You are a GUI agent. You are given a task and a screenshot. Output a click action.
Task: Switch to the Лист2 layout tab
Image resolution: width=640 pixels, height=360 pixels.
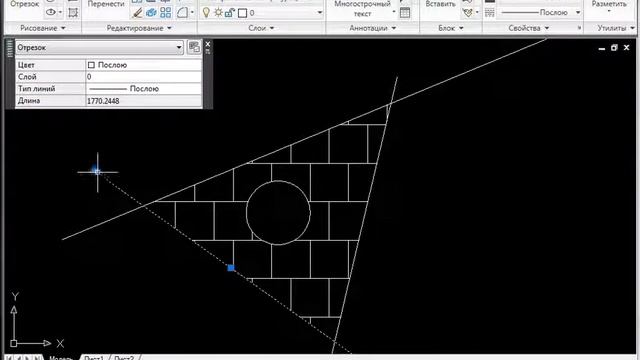[x=124, y=358]
